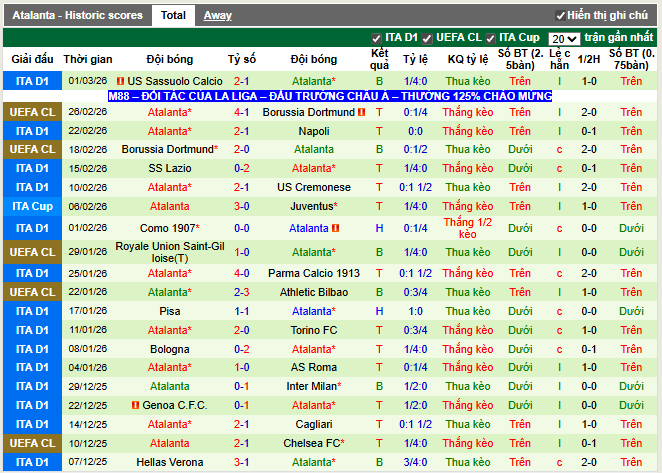This screenshot has width=662, height=473.
Task: Click the 0:0 odds for Napoli match
Action: tap(415, 131)
